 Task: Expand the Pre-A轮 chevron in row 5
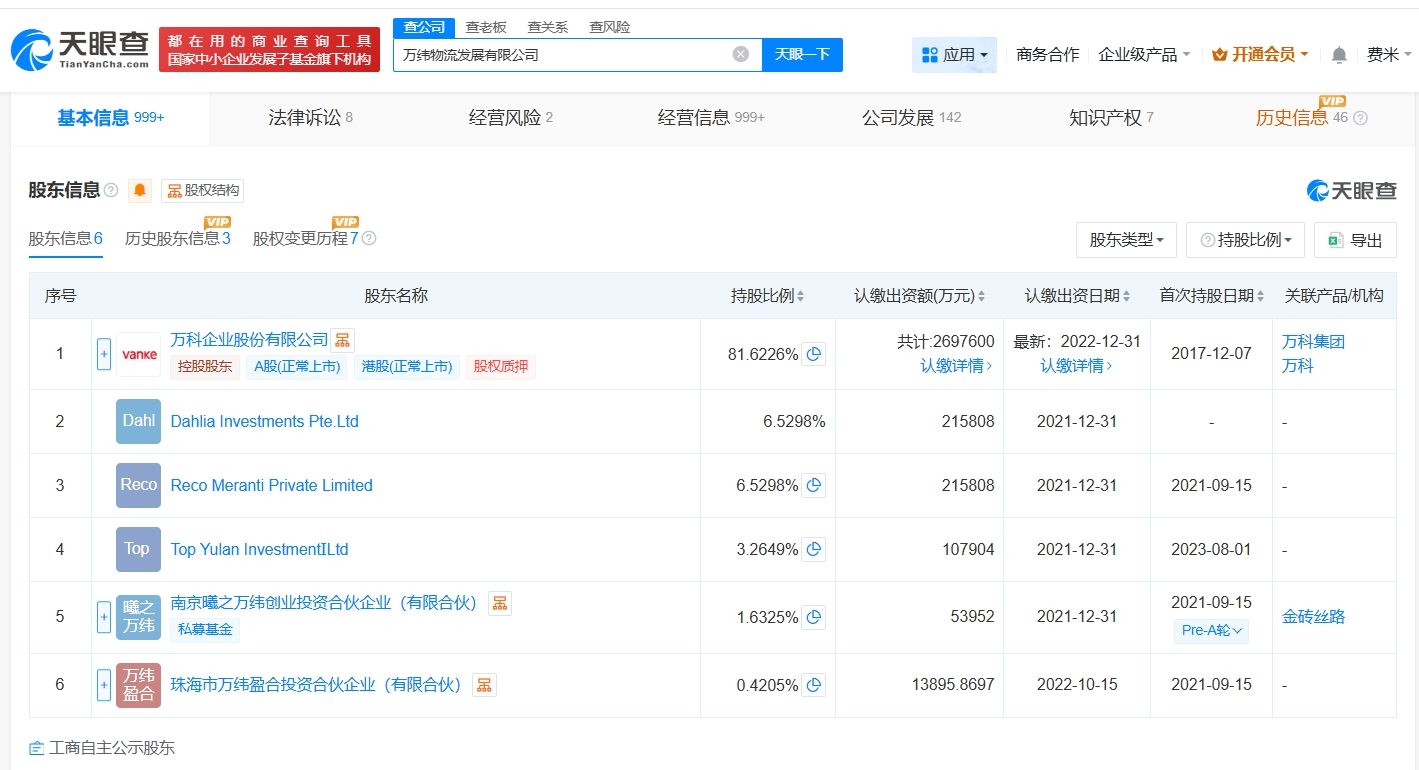[x=1235, y=631]
